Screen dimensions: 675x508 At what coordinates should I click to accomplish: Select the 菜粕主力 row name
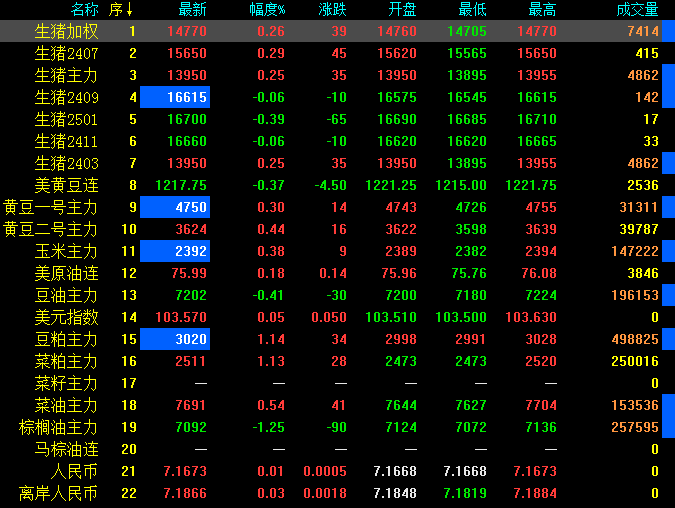[x=66, y=361]
